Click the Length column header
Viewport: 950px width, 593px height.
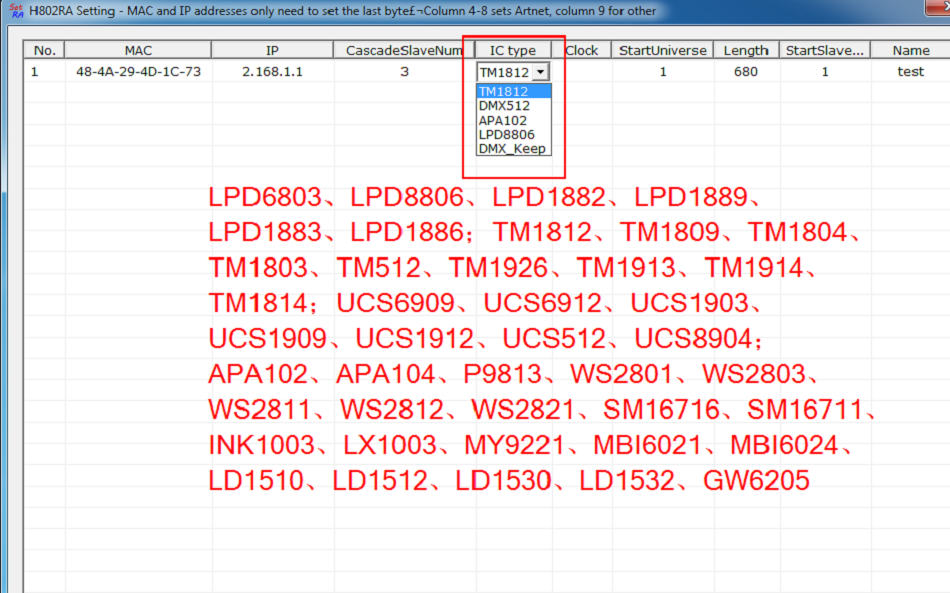click(x=746, y=50)
